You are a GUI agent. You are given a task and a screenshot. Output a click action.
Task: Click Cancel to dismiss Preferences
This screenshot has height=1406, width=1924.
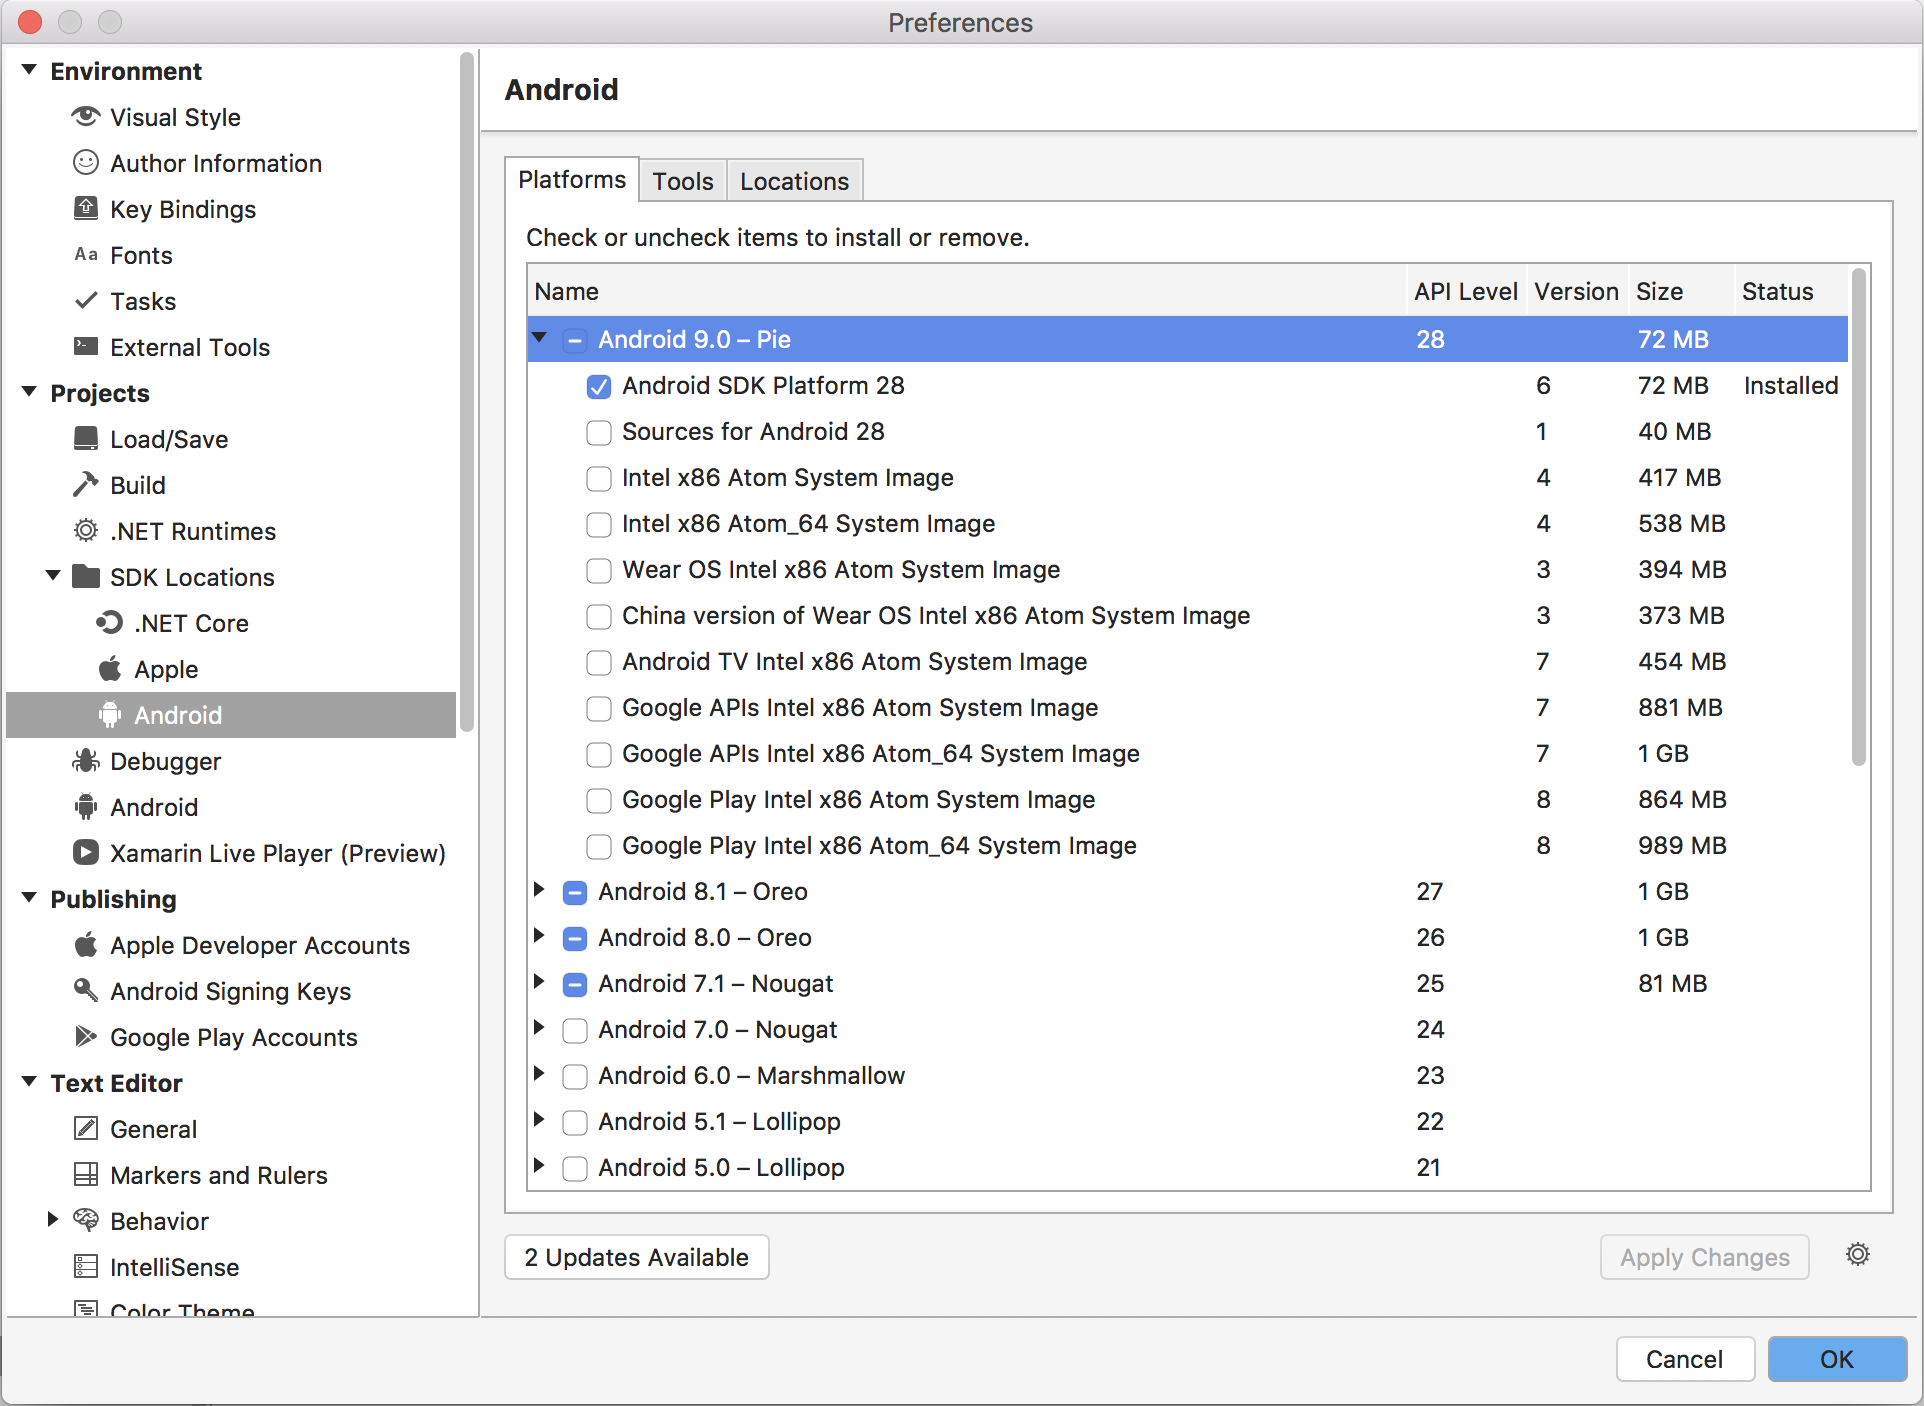click(1685, 1359)
